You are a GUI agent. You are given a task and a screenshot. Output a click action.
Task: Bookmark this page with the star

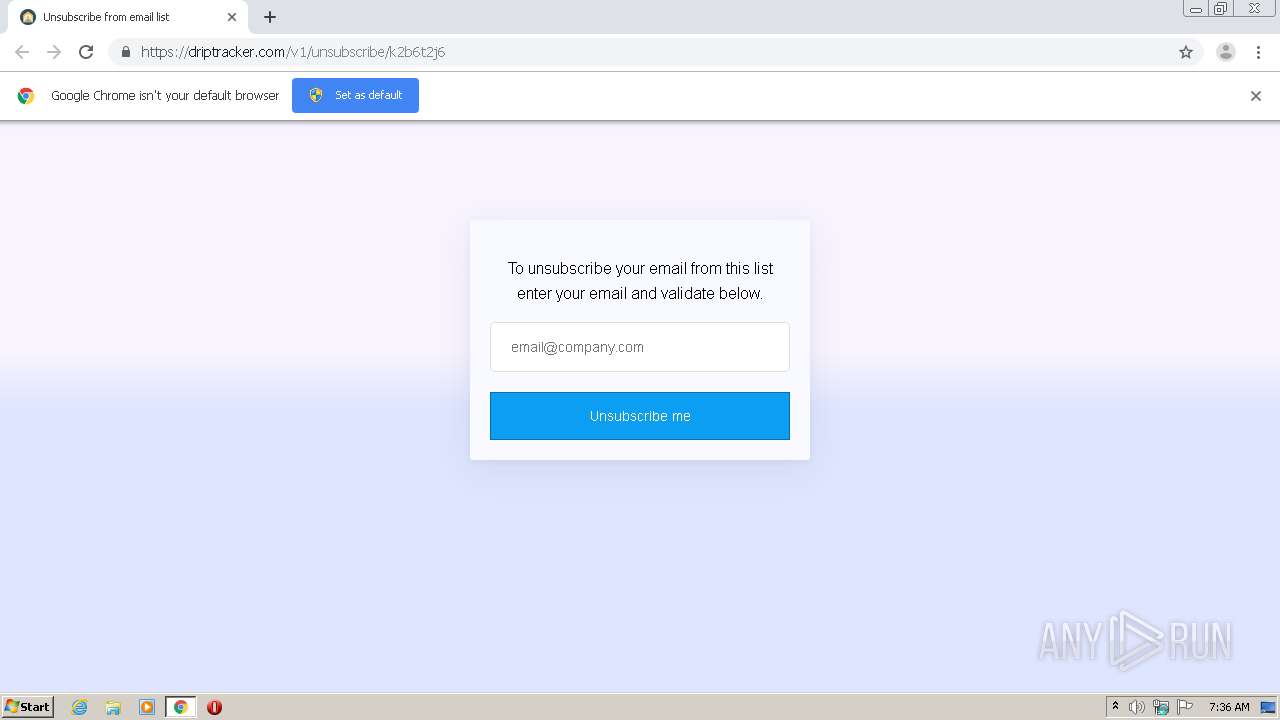(1186, 52)
